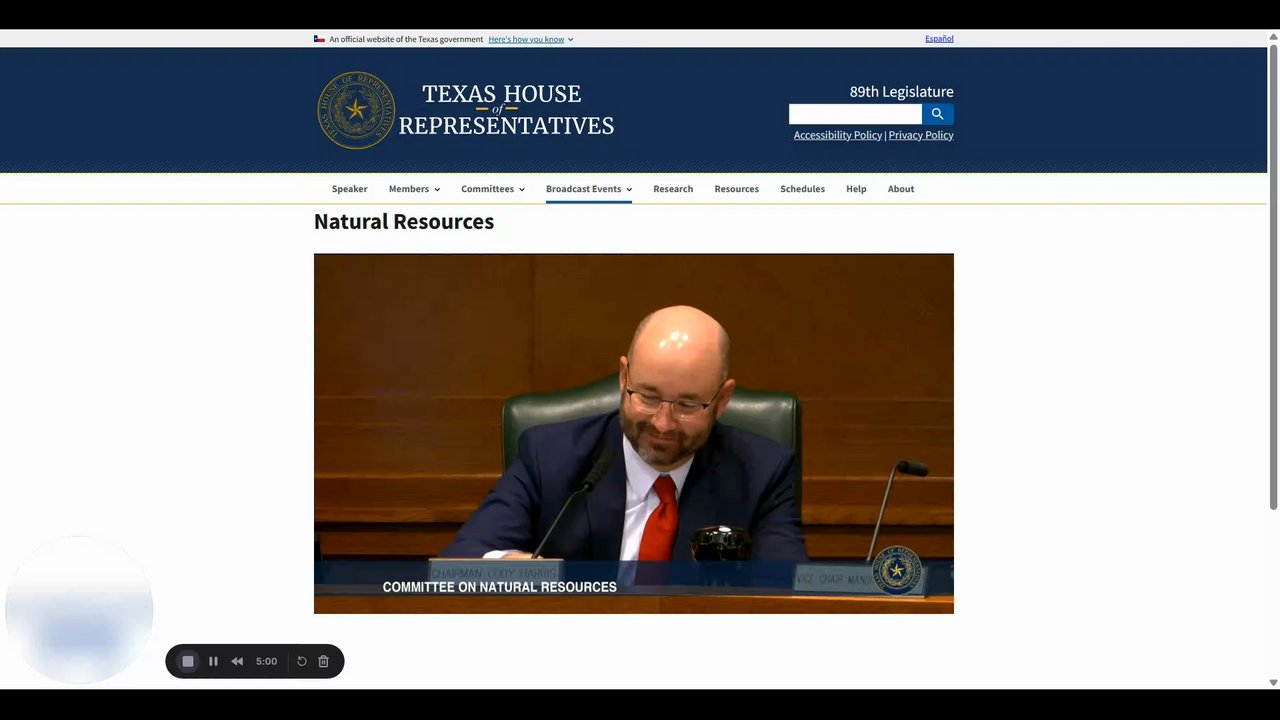This screenshot has width=1280, height=720.
Task: Expand "Here's how you know" disclosure
Action: point(531,39)
